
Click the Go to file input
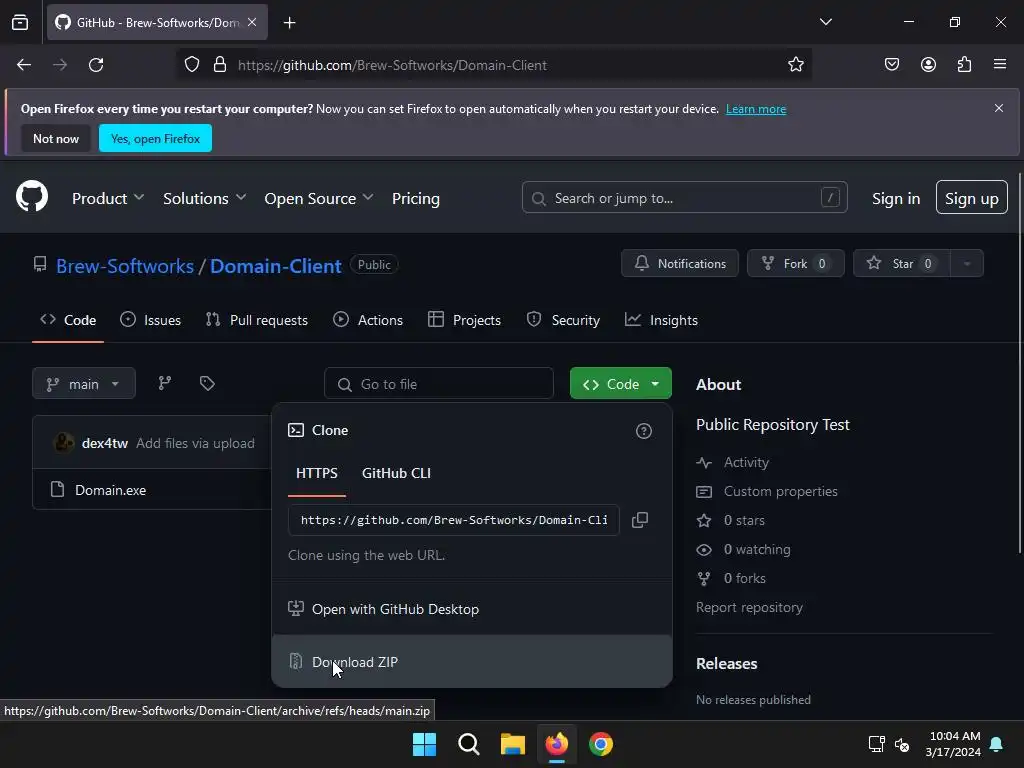pos(439,383)
